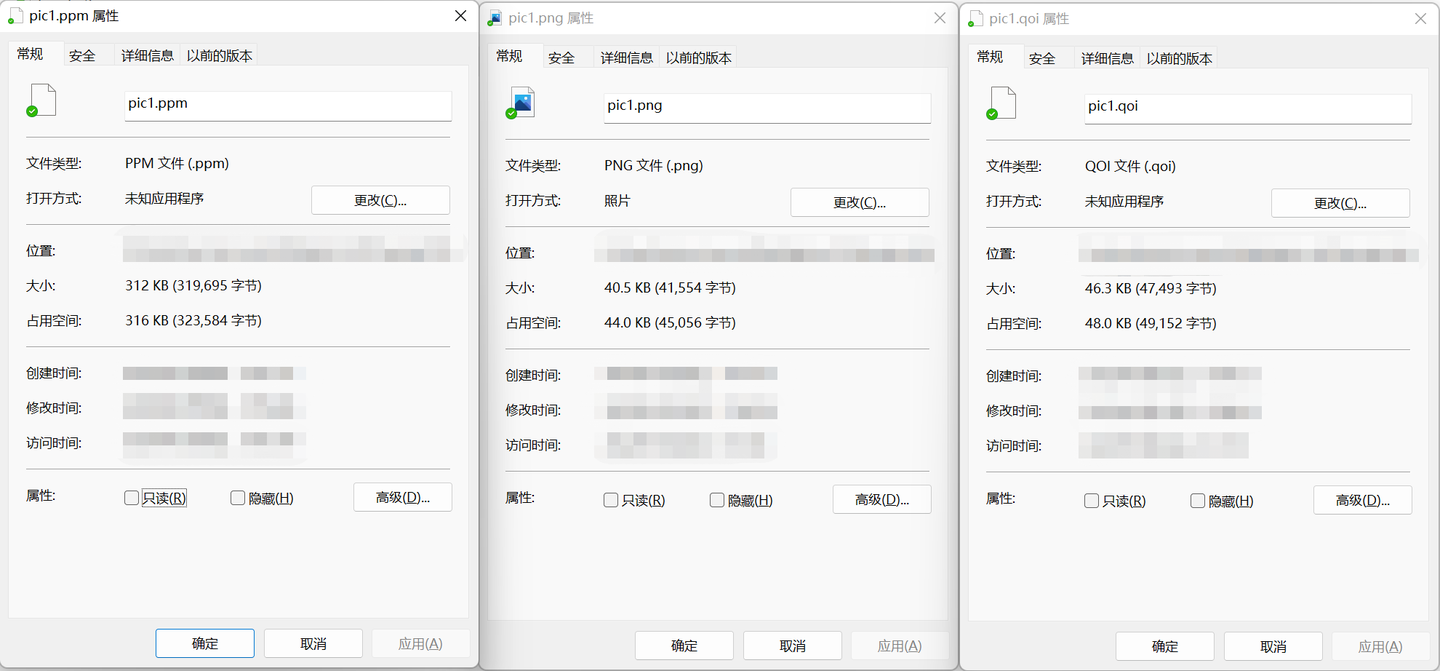Viewport: 1440px width, 671px height.
Task: Check 只读 in pic1.qoi properties
Action: click(1091, 501)
